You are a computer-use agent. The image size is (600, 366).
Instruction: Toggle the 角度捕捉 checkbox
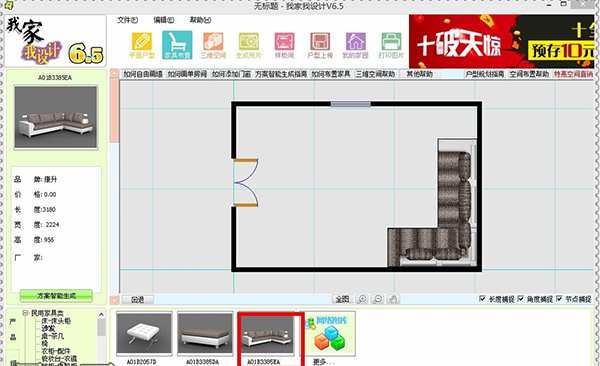(x=520, y=299)
